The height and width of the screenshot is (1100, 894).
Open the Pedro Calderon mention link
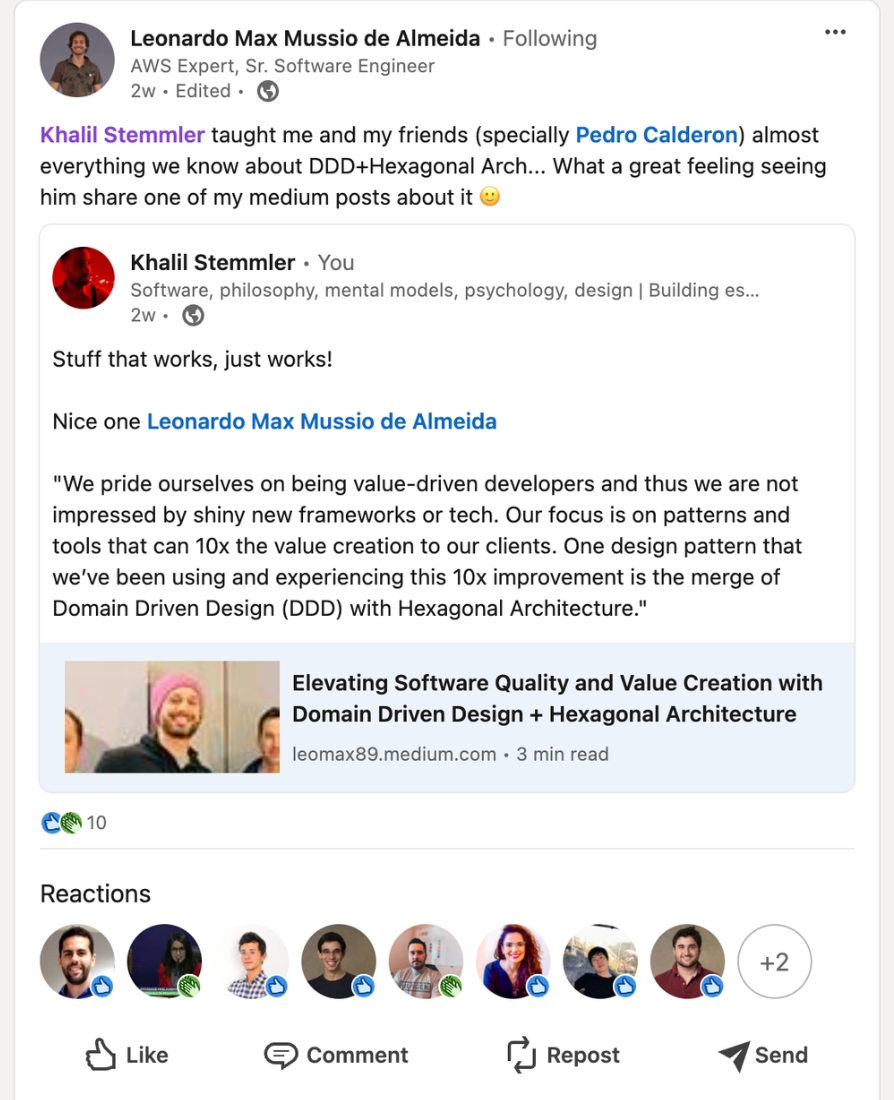point(657,135)
